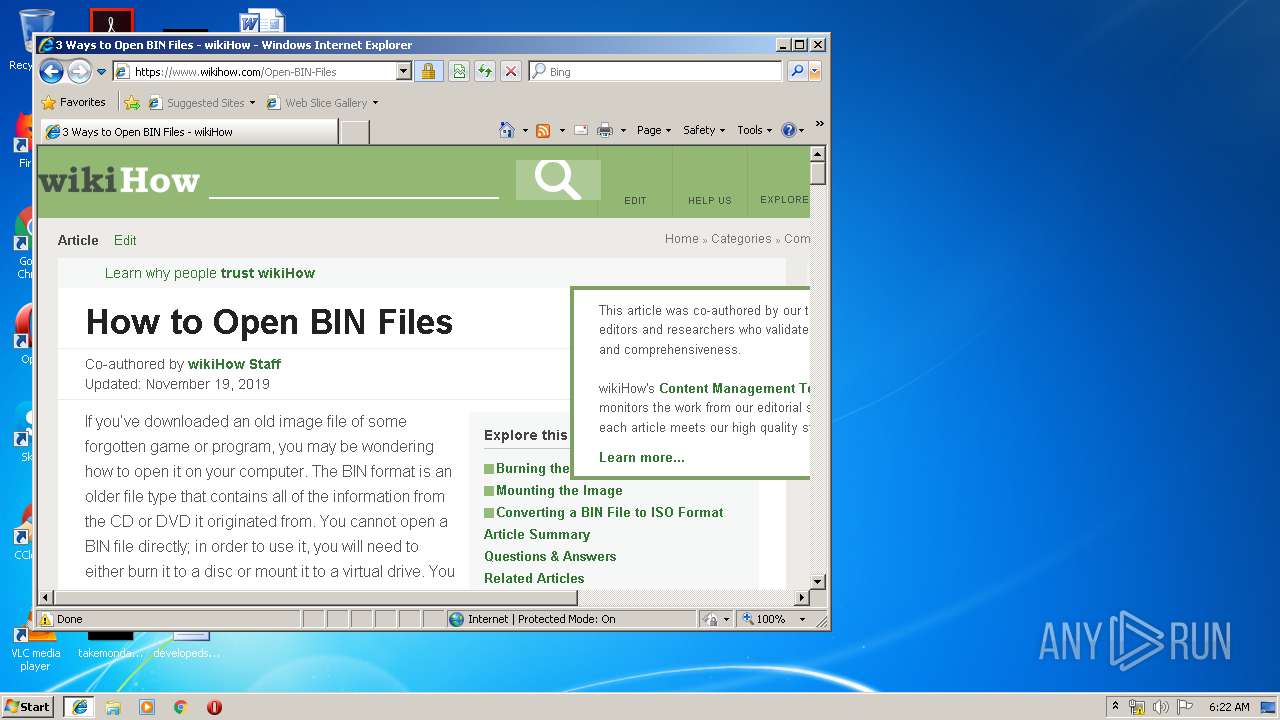Click the Help question mark icon

(788, 130)
